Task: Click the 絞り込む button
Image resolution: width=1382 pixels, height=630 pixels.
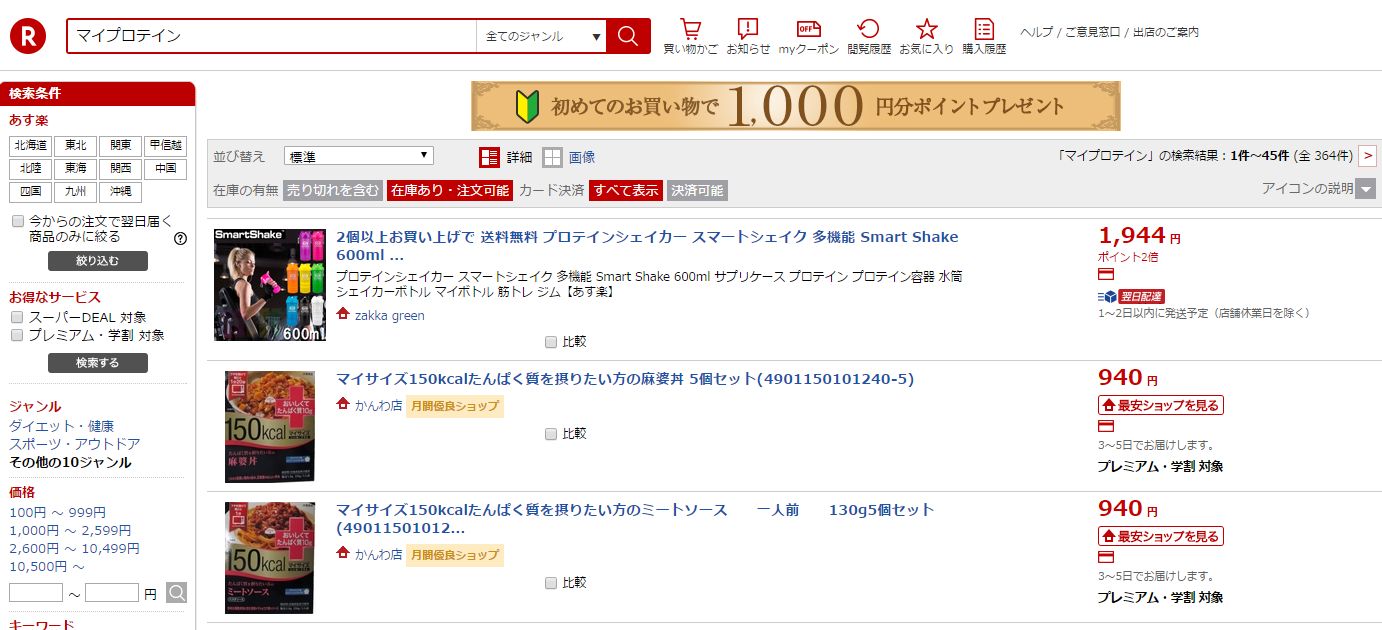Action: point(98,261)
